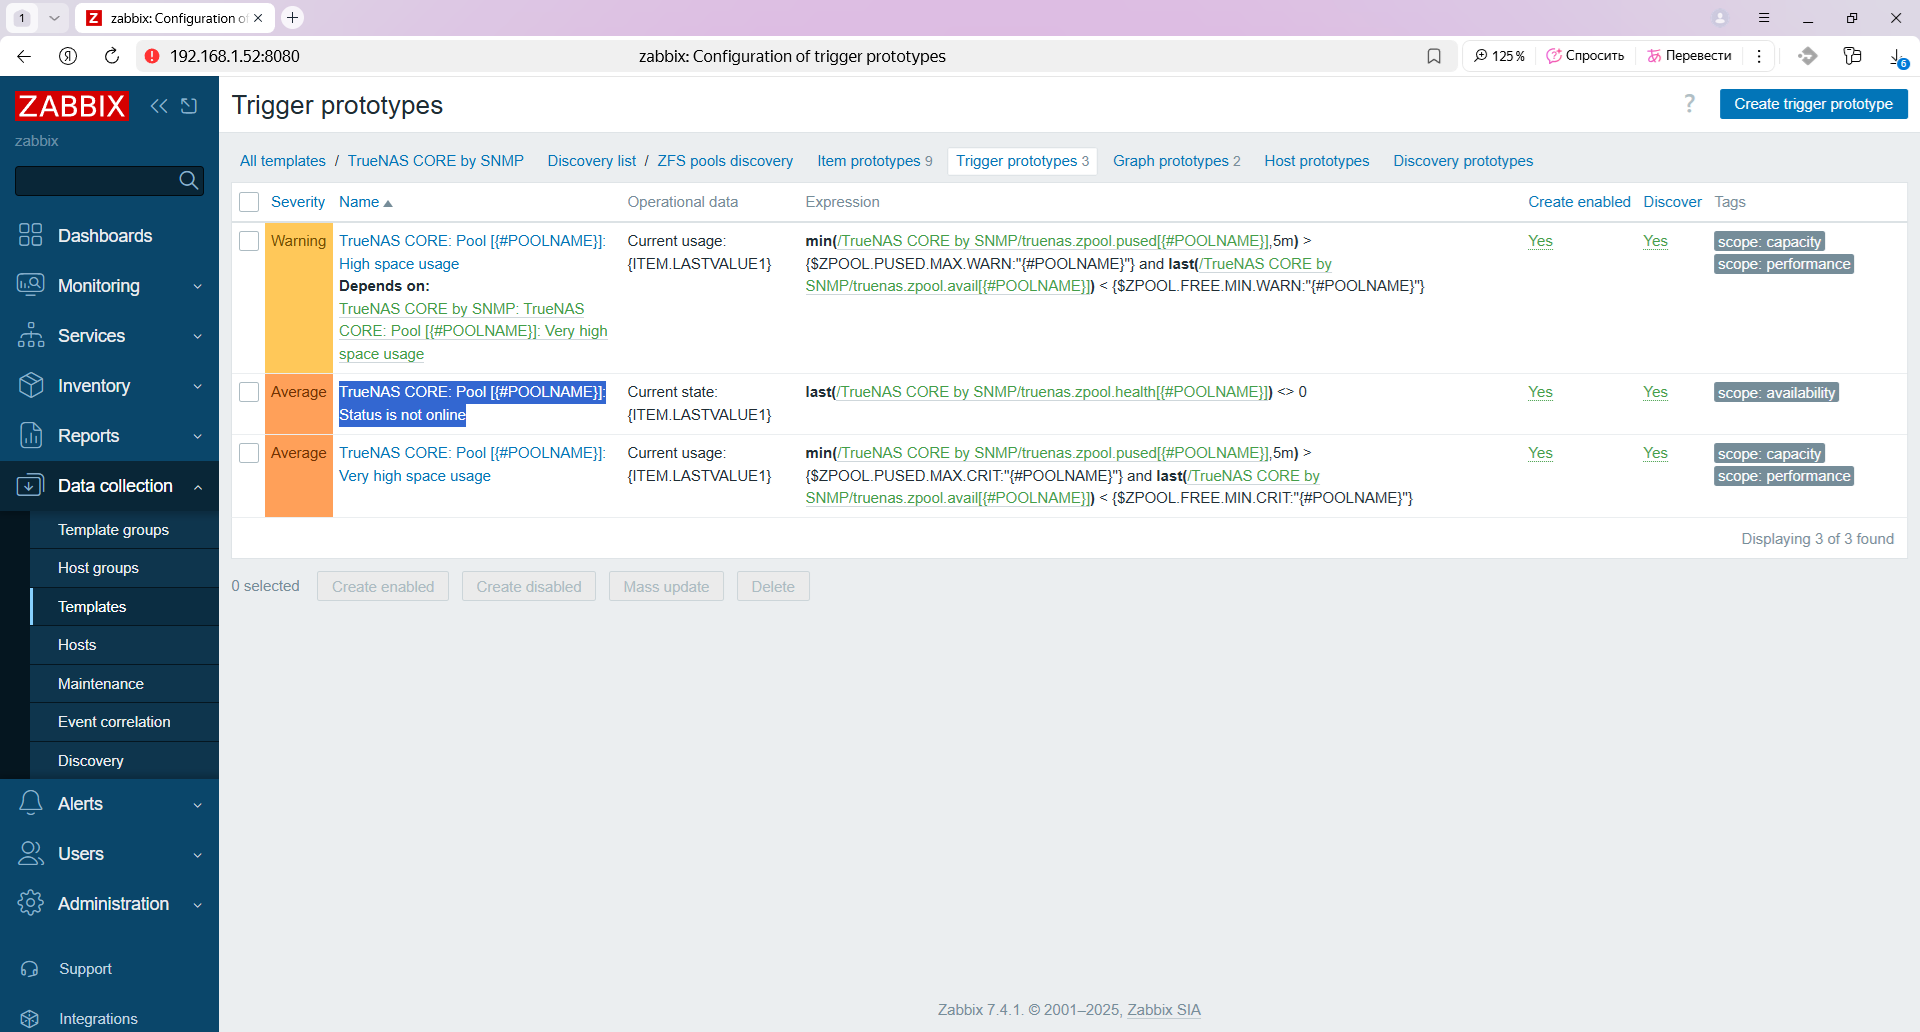Click the Integrations icon

pos(30,1019)
